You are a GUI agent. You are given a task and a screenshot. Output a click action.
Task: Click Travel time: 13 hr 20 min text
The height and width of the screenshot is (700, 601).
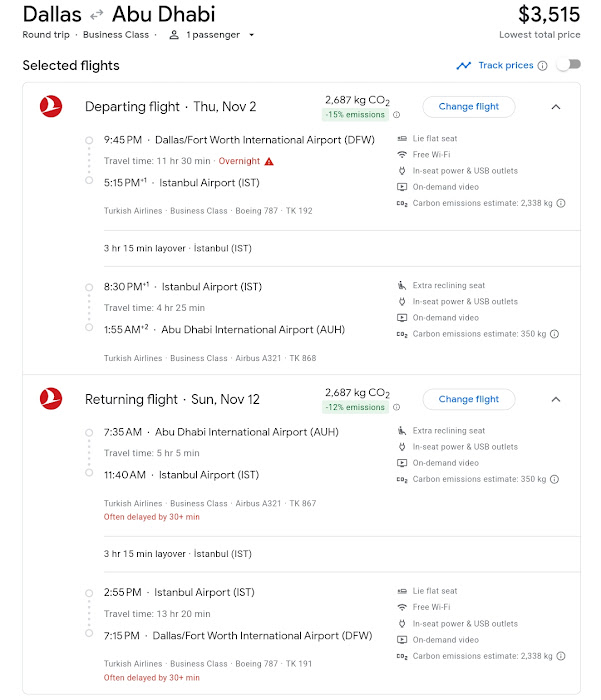[x=157, y=614]
